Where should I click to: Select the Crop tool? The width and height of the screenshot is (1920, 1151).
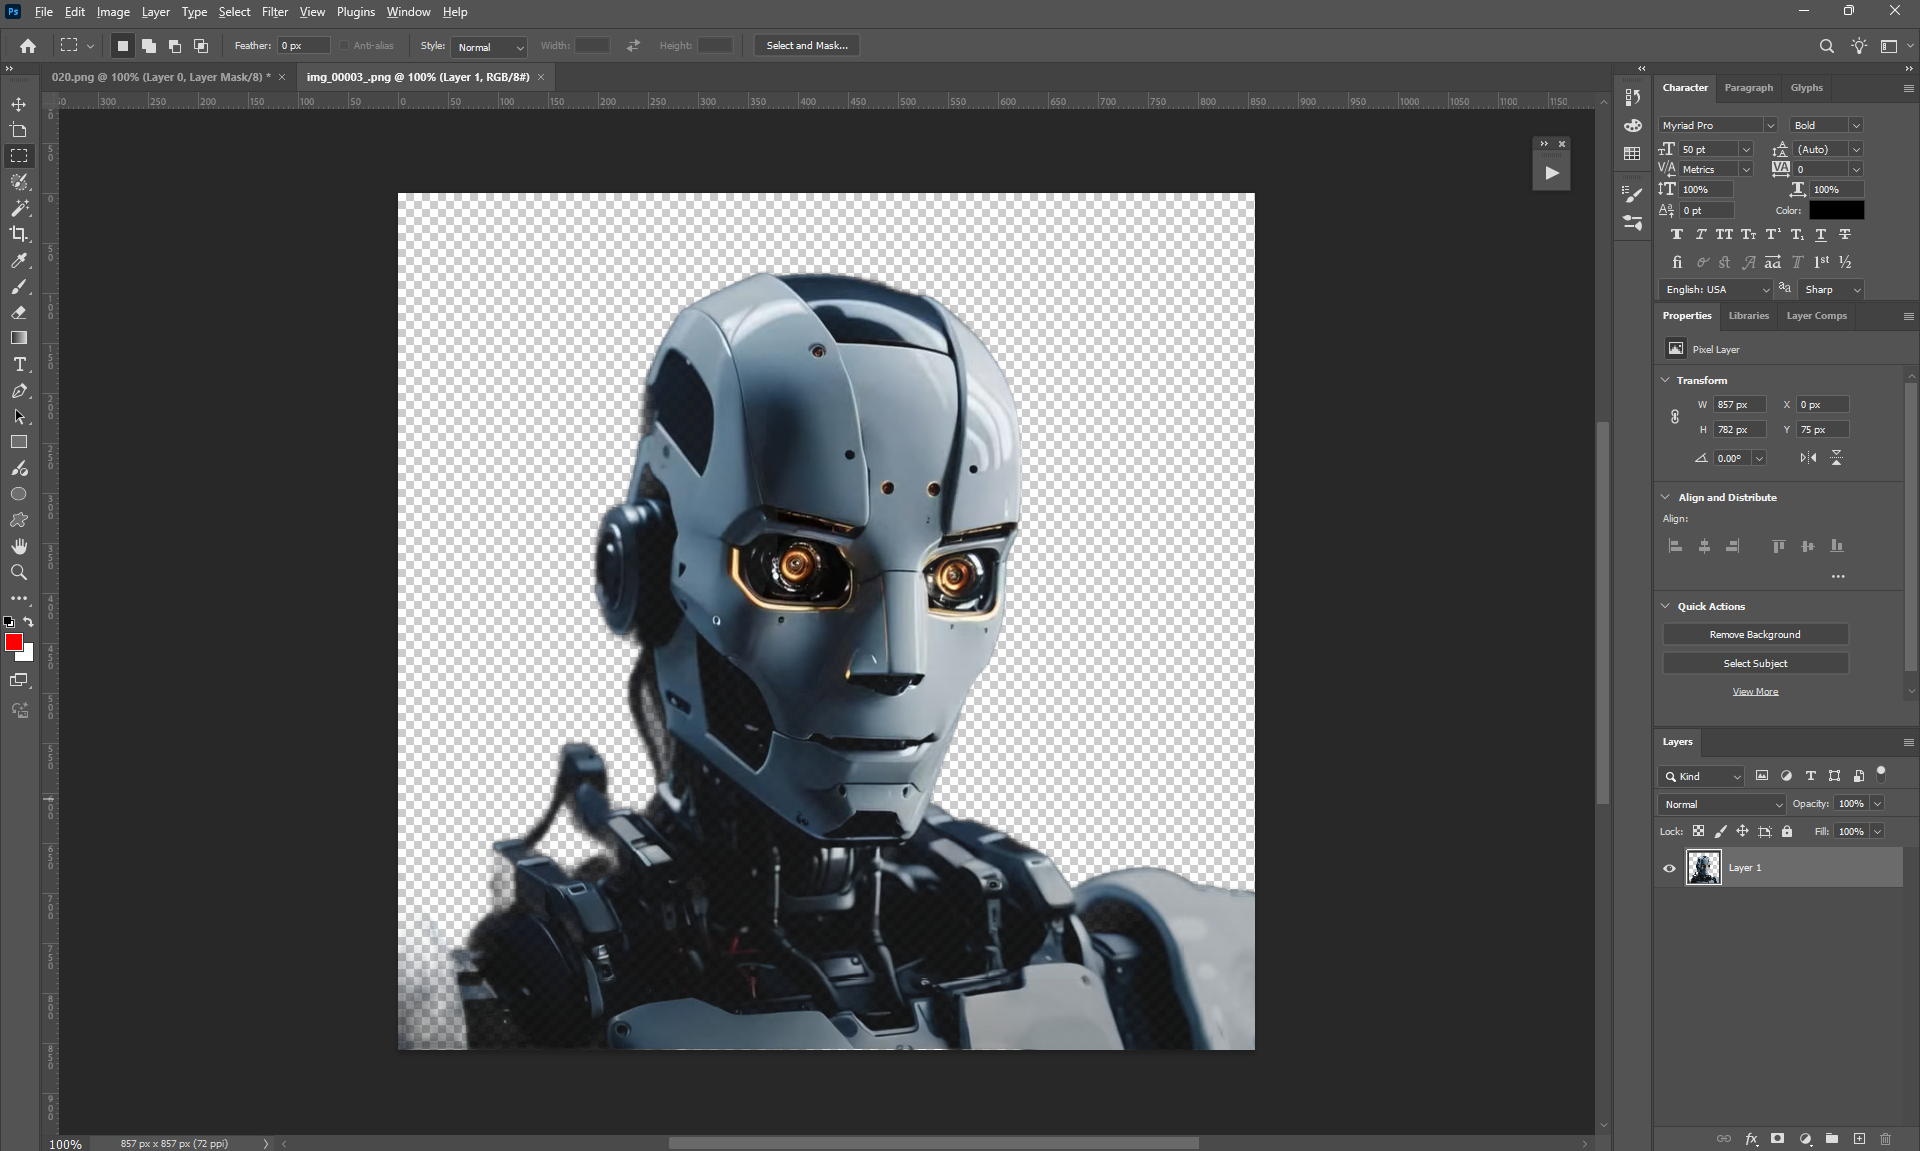[x=19, y=234]
